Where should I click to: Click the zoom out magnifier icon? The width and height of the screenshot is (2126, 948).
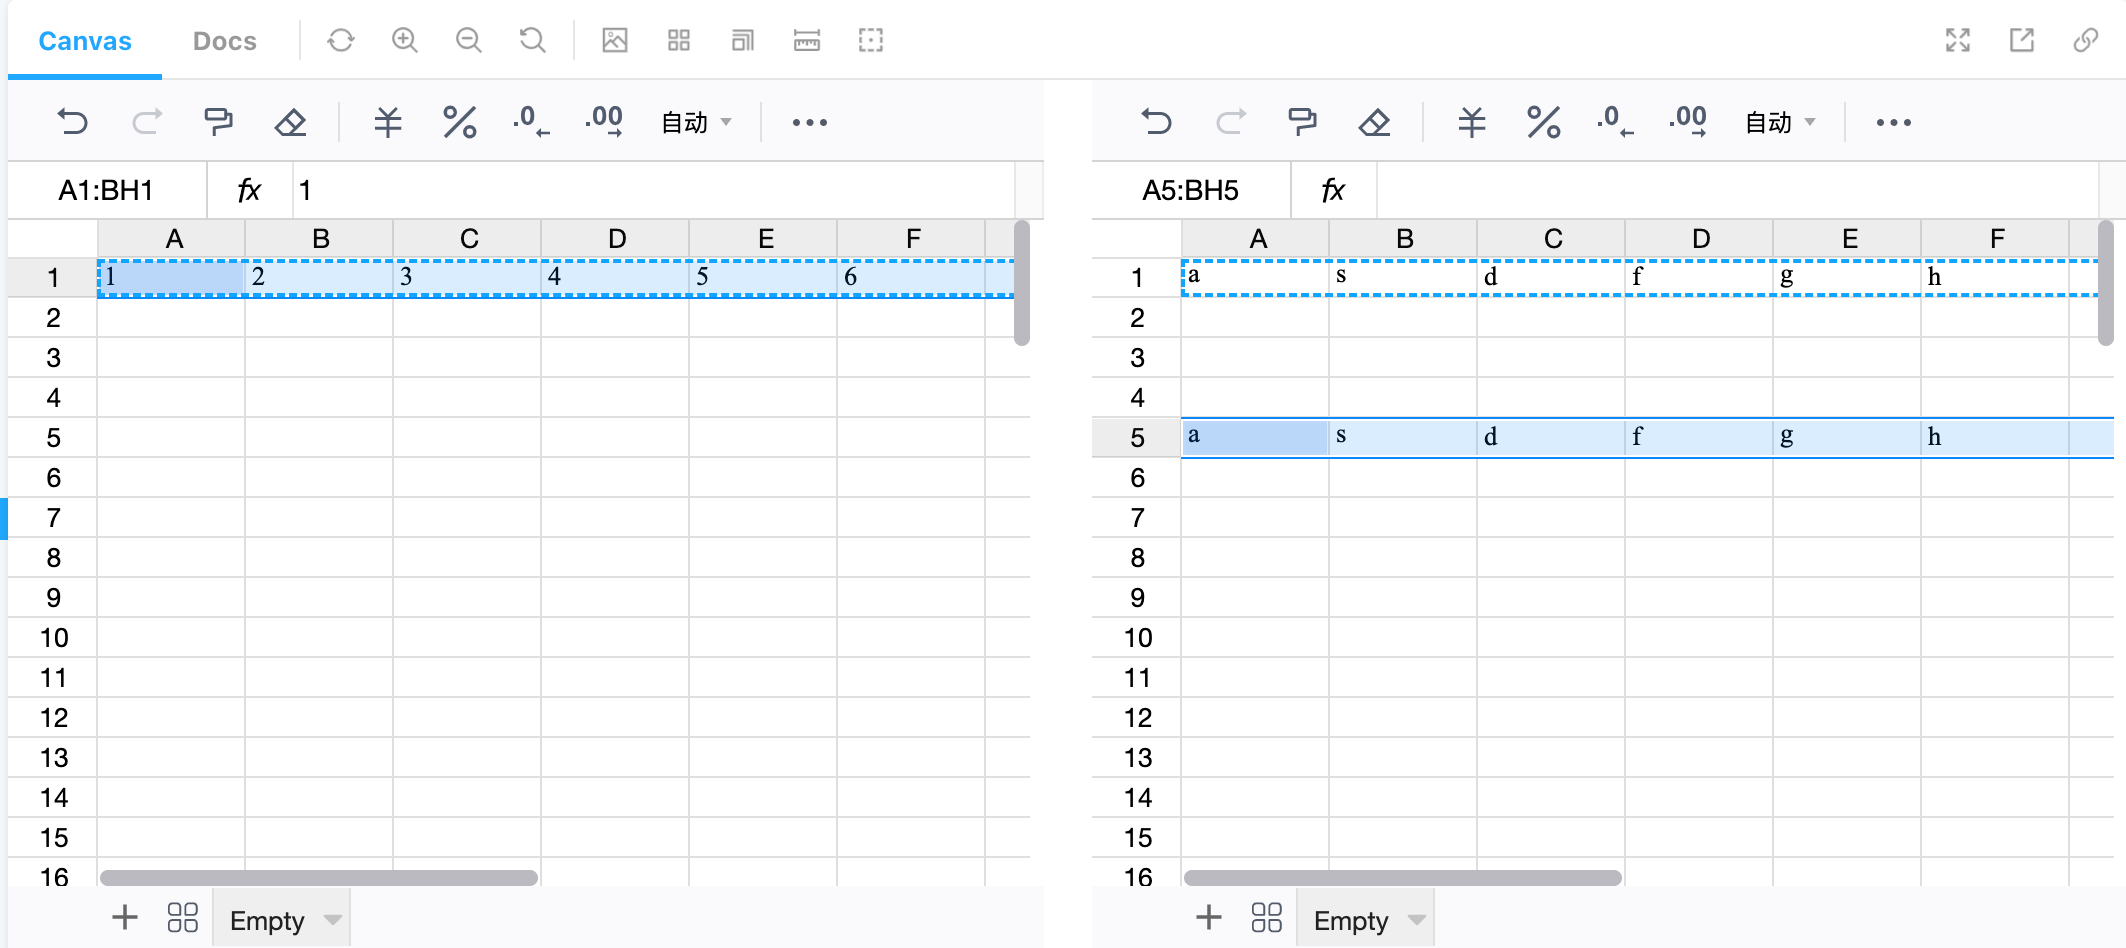click(468, 40)
